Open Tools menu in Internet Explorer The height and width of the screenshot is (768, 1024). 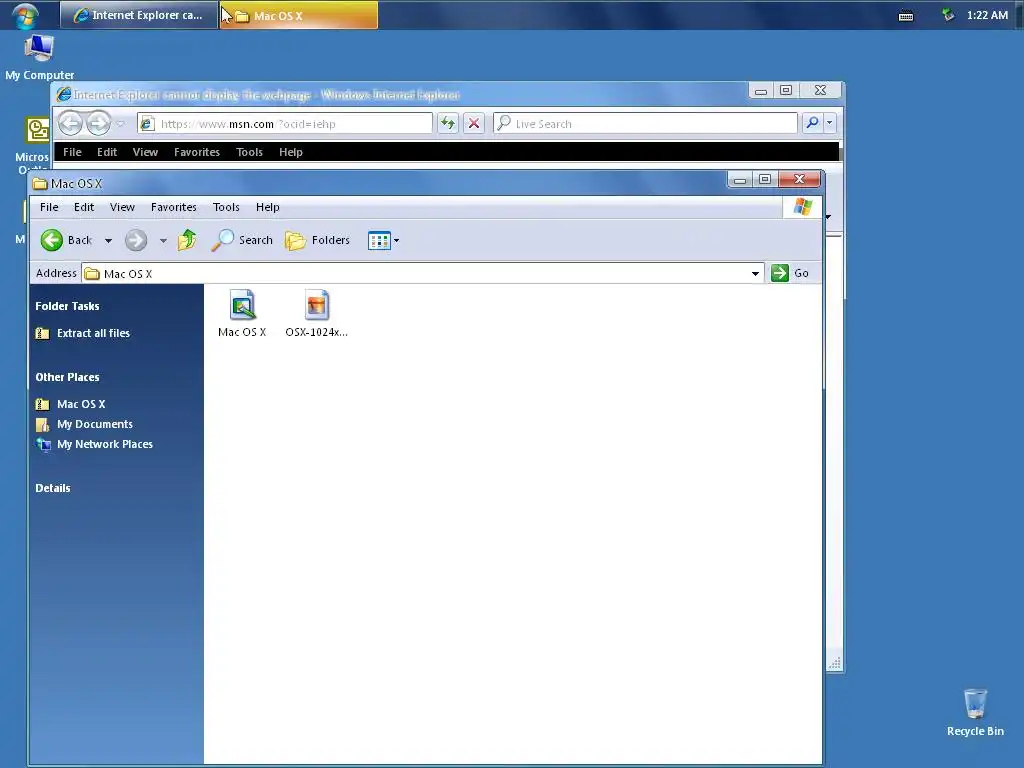click(249, 152)
